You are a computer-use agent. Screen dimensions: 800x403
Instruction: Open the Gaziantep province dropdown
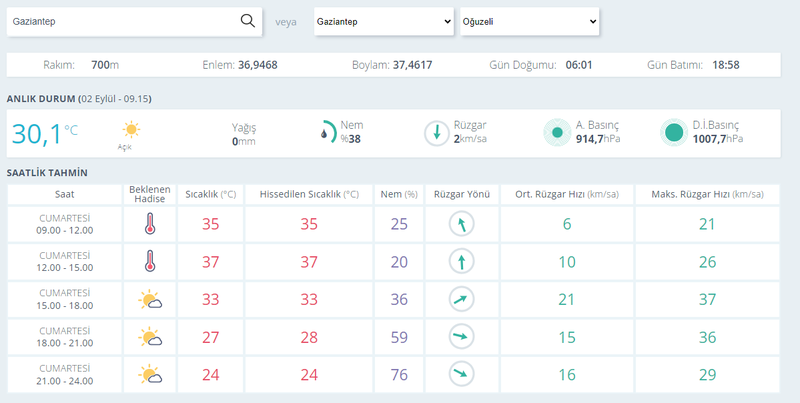pos(384,21)
